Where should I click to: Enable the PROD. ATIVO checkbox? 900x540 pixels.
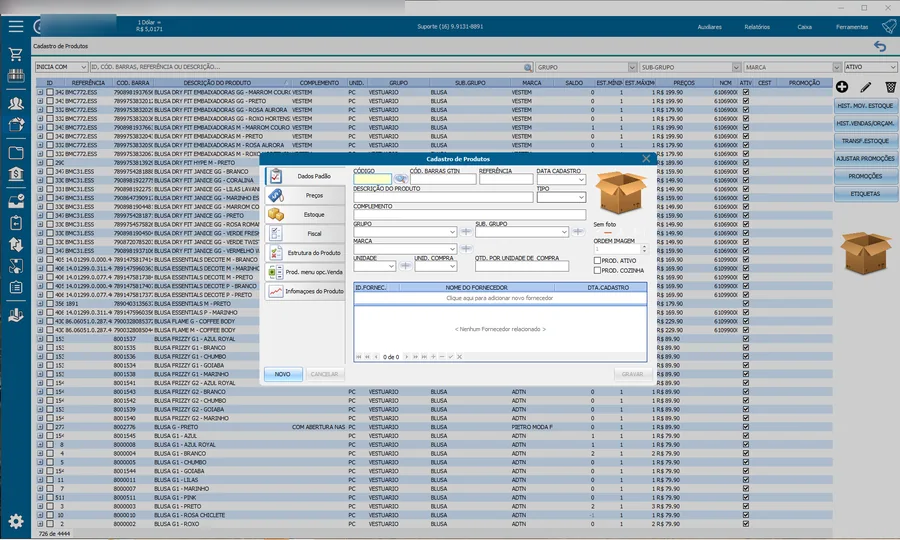[598, 261]
